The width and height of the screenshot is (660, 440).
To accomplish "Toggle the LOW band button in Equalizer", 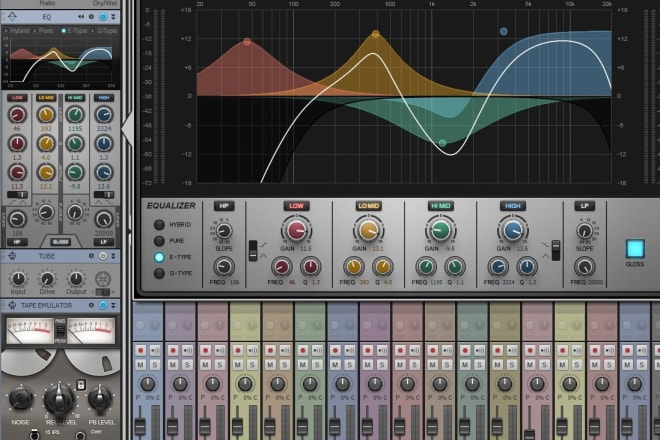I will 296,206.
